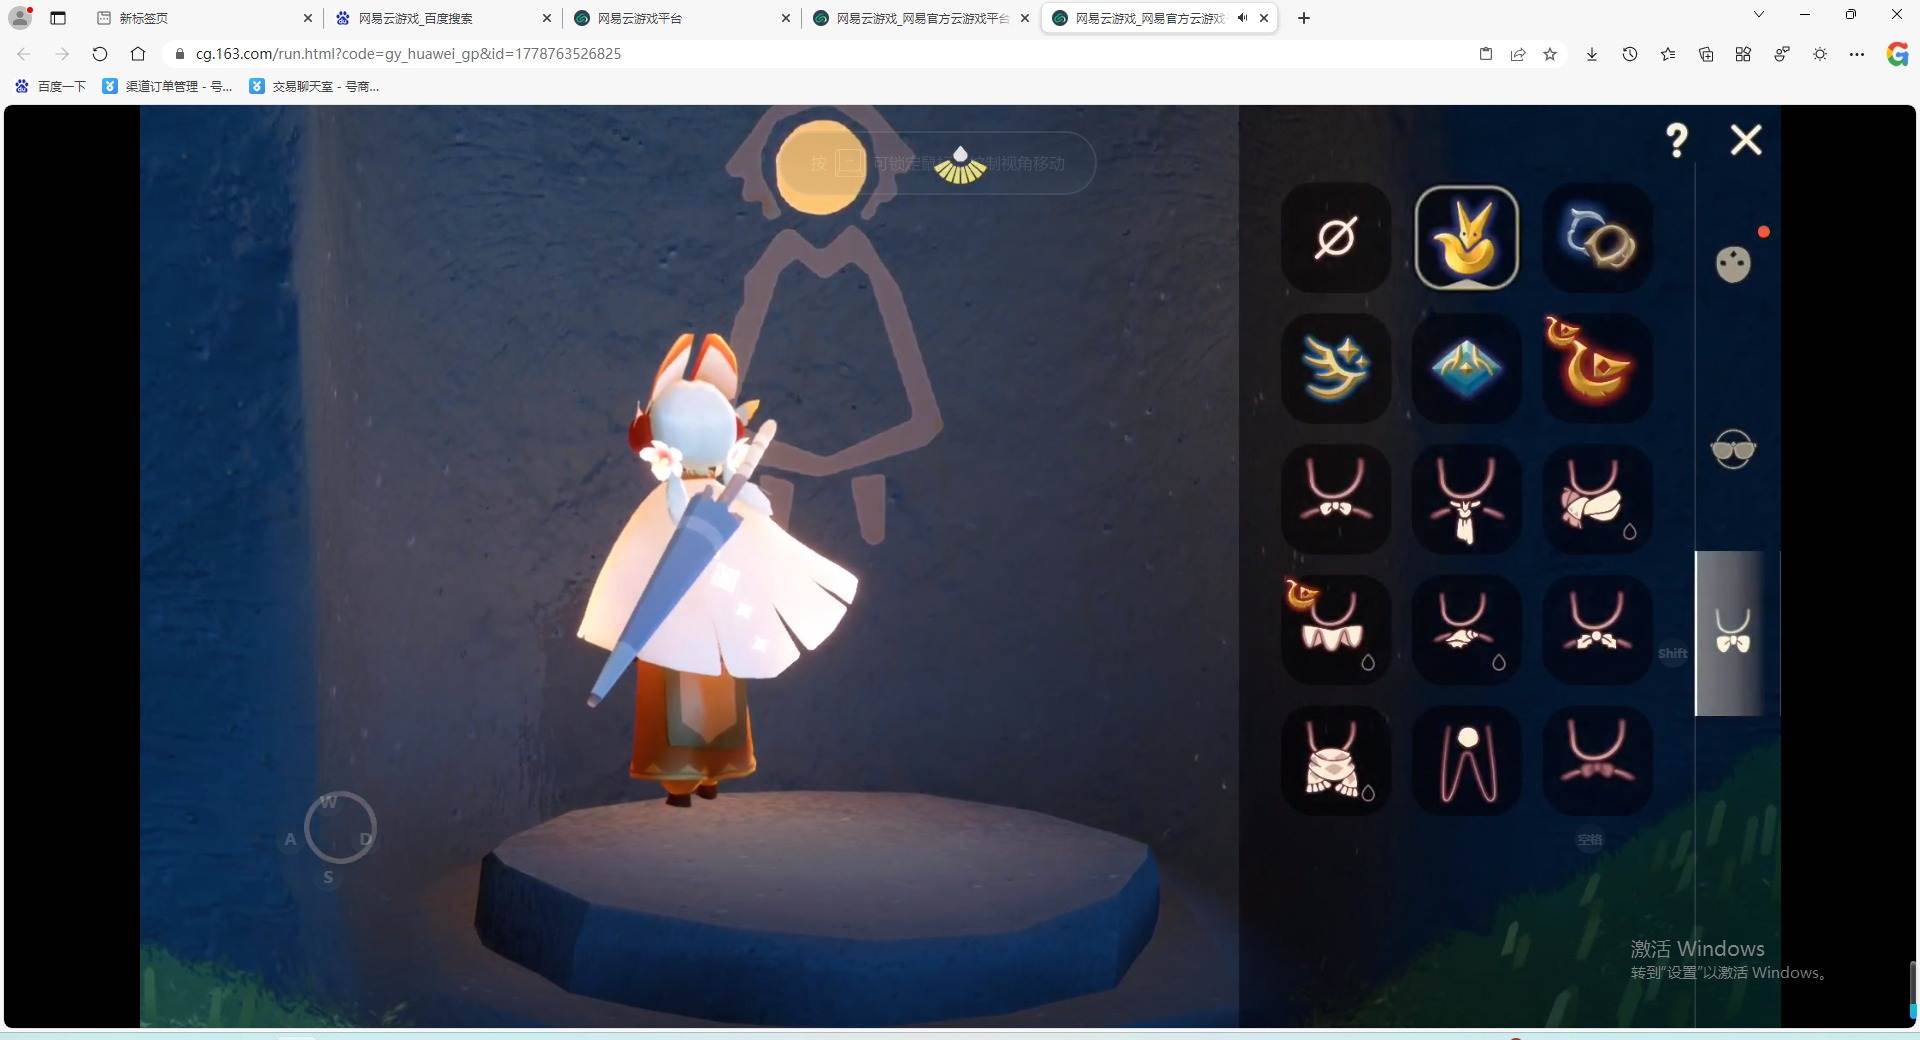Expand the tab search dropdown
Image resolution: width=1920 pixels, height=1040 pixels.
1759,15
